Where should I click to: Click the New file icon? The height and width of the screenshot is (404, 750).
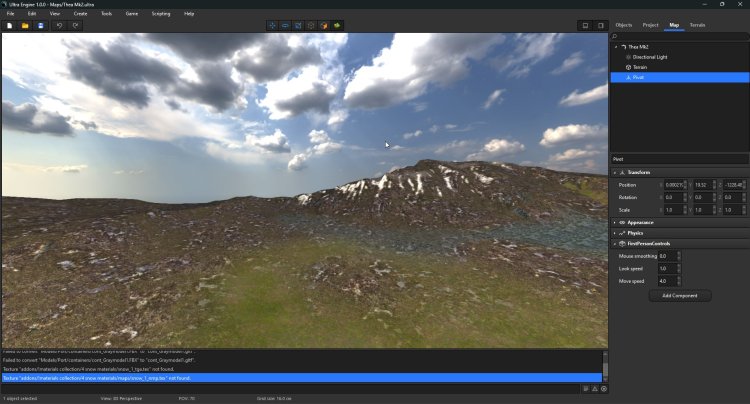point(9,25)
